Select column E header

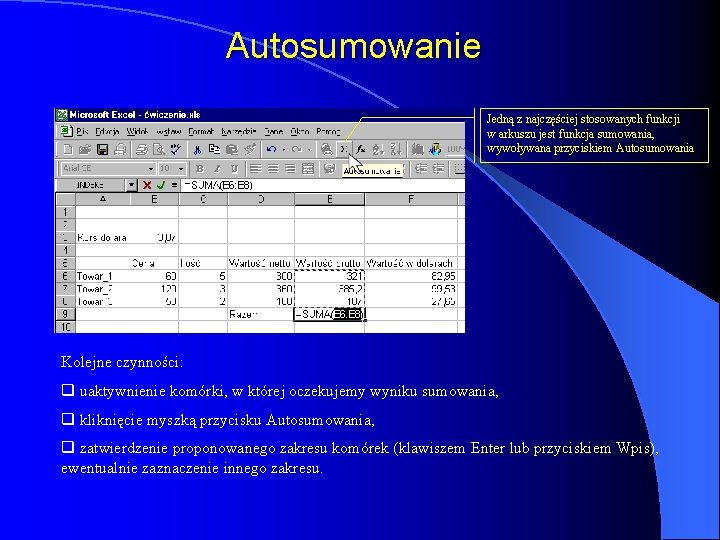(x=329, y=199)
